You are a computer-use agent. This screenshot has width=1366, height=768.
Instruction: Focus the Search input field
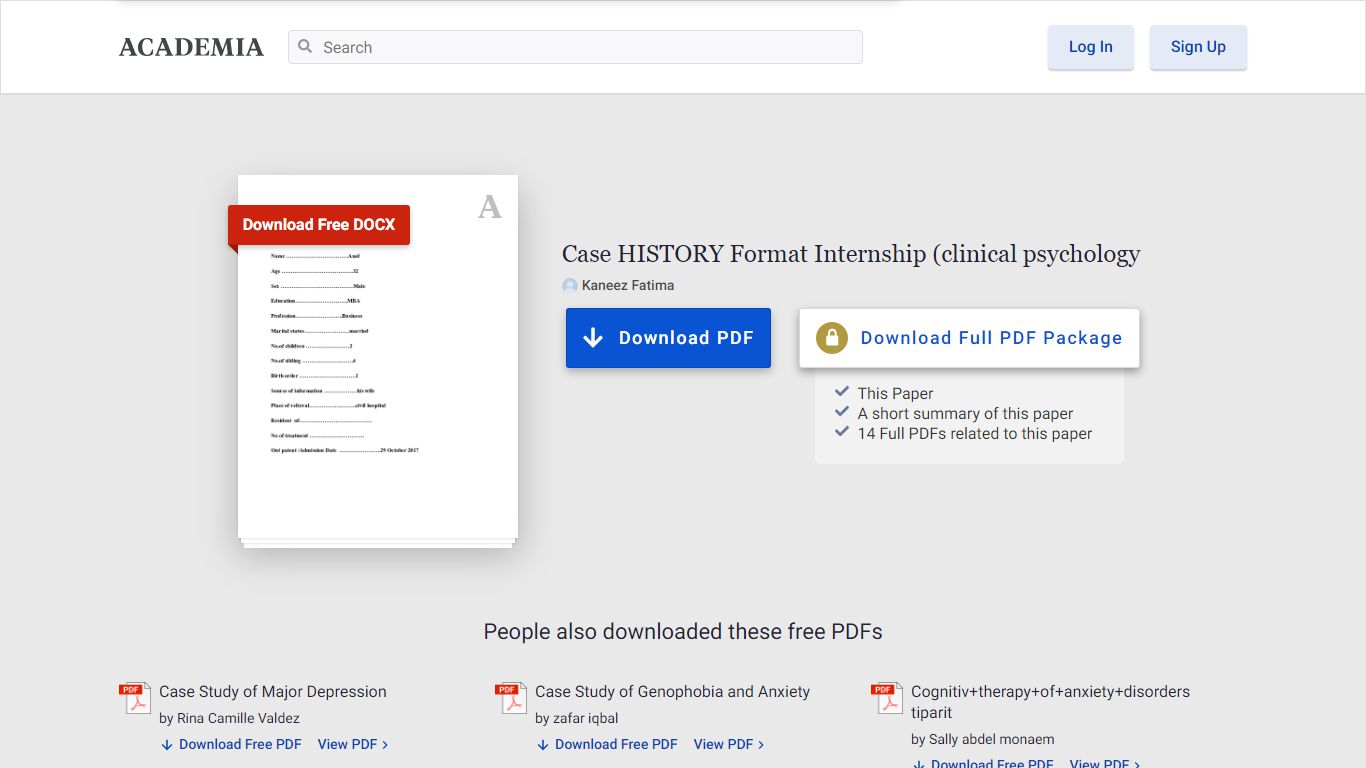tap(575, 47)
